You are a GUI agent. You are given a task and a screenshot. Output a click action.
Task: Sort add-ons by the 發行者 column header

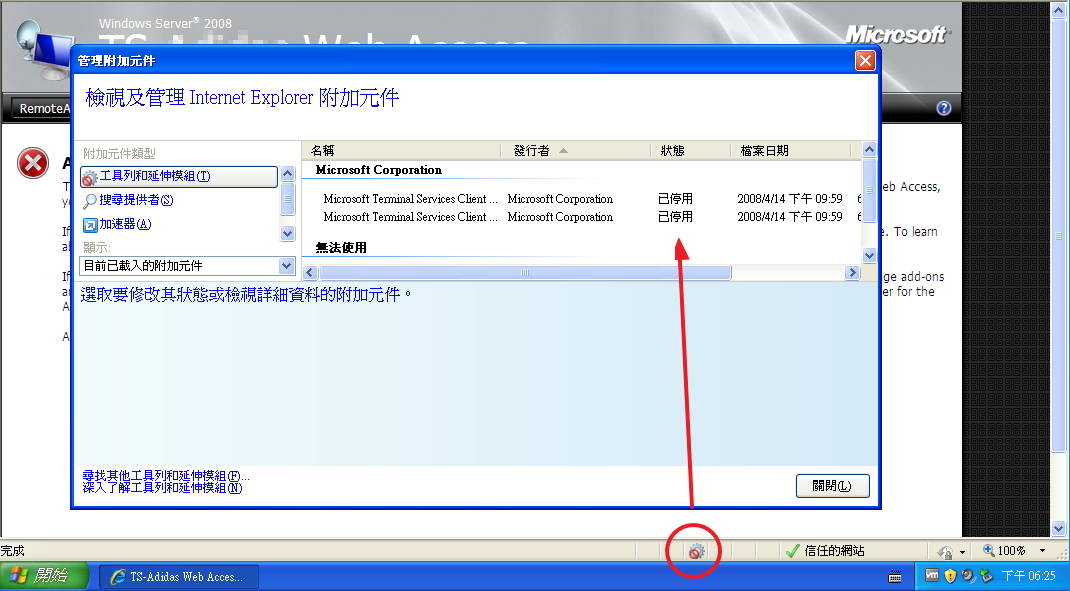(x=576, y=150)
